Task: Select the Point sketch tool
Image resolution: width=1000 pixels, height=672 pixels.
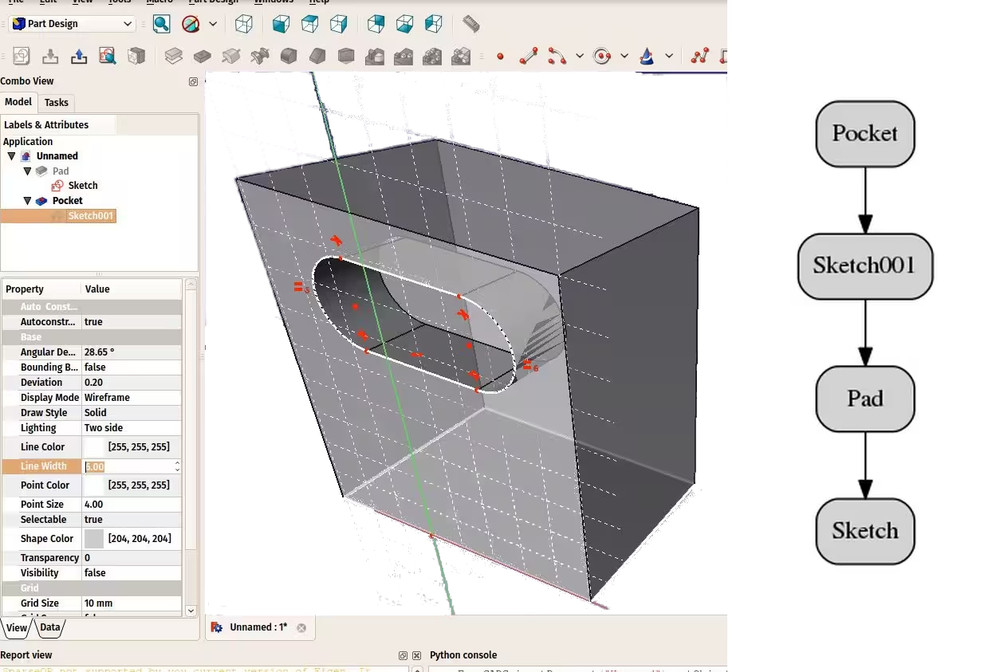Action: 499,57
